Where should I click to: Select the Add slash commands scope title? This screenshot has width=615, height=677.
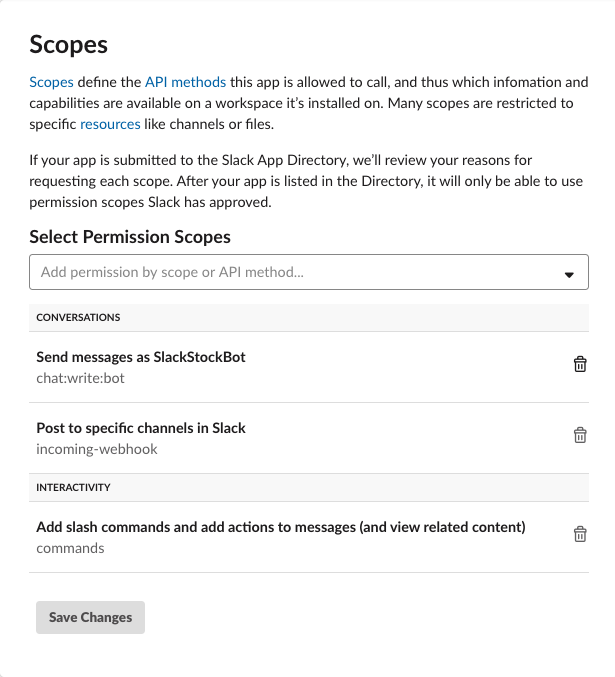tap(281, 527)
